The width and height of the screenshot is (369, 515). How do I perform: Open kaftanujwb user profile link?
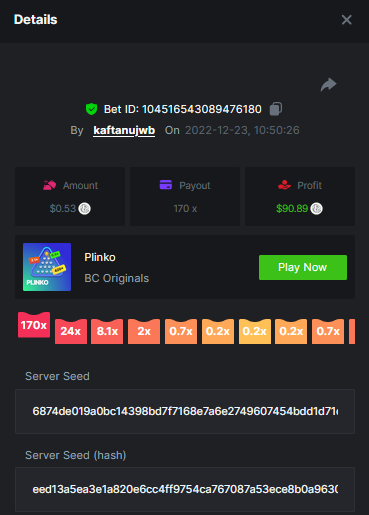(x=124, y=130)
